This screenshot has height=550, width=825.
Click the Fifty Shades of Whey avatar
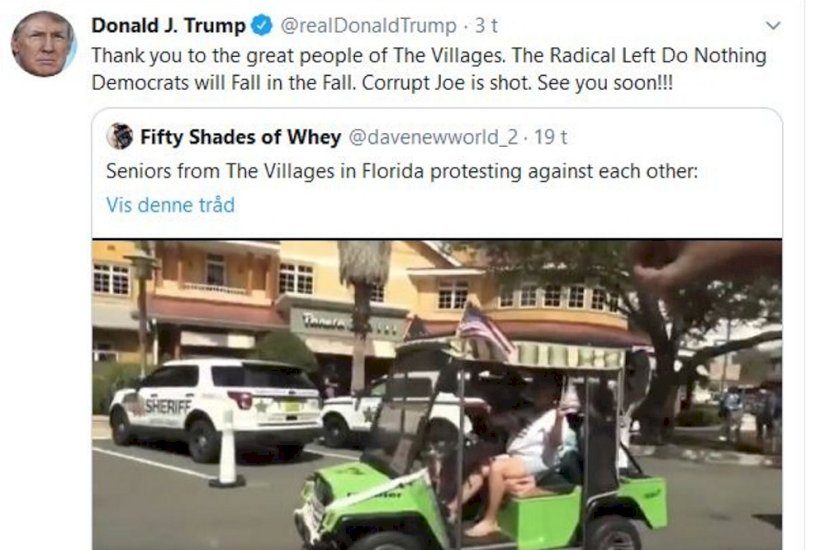pyautogui.click(x=119, y=136)
